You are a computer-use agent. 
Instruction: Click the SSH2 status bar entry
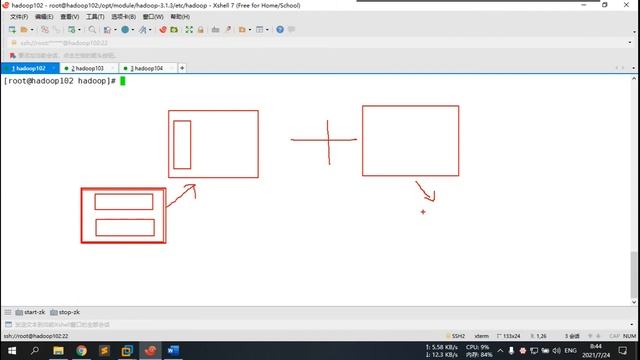pyautogui.click(x=456, y=336)
